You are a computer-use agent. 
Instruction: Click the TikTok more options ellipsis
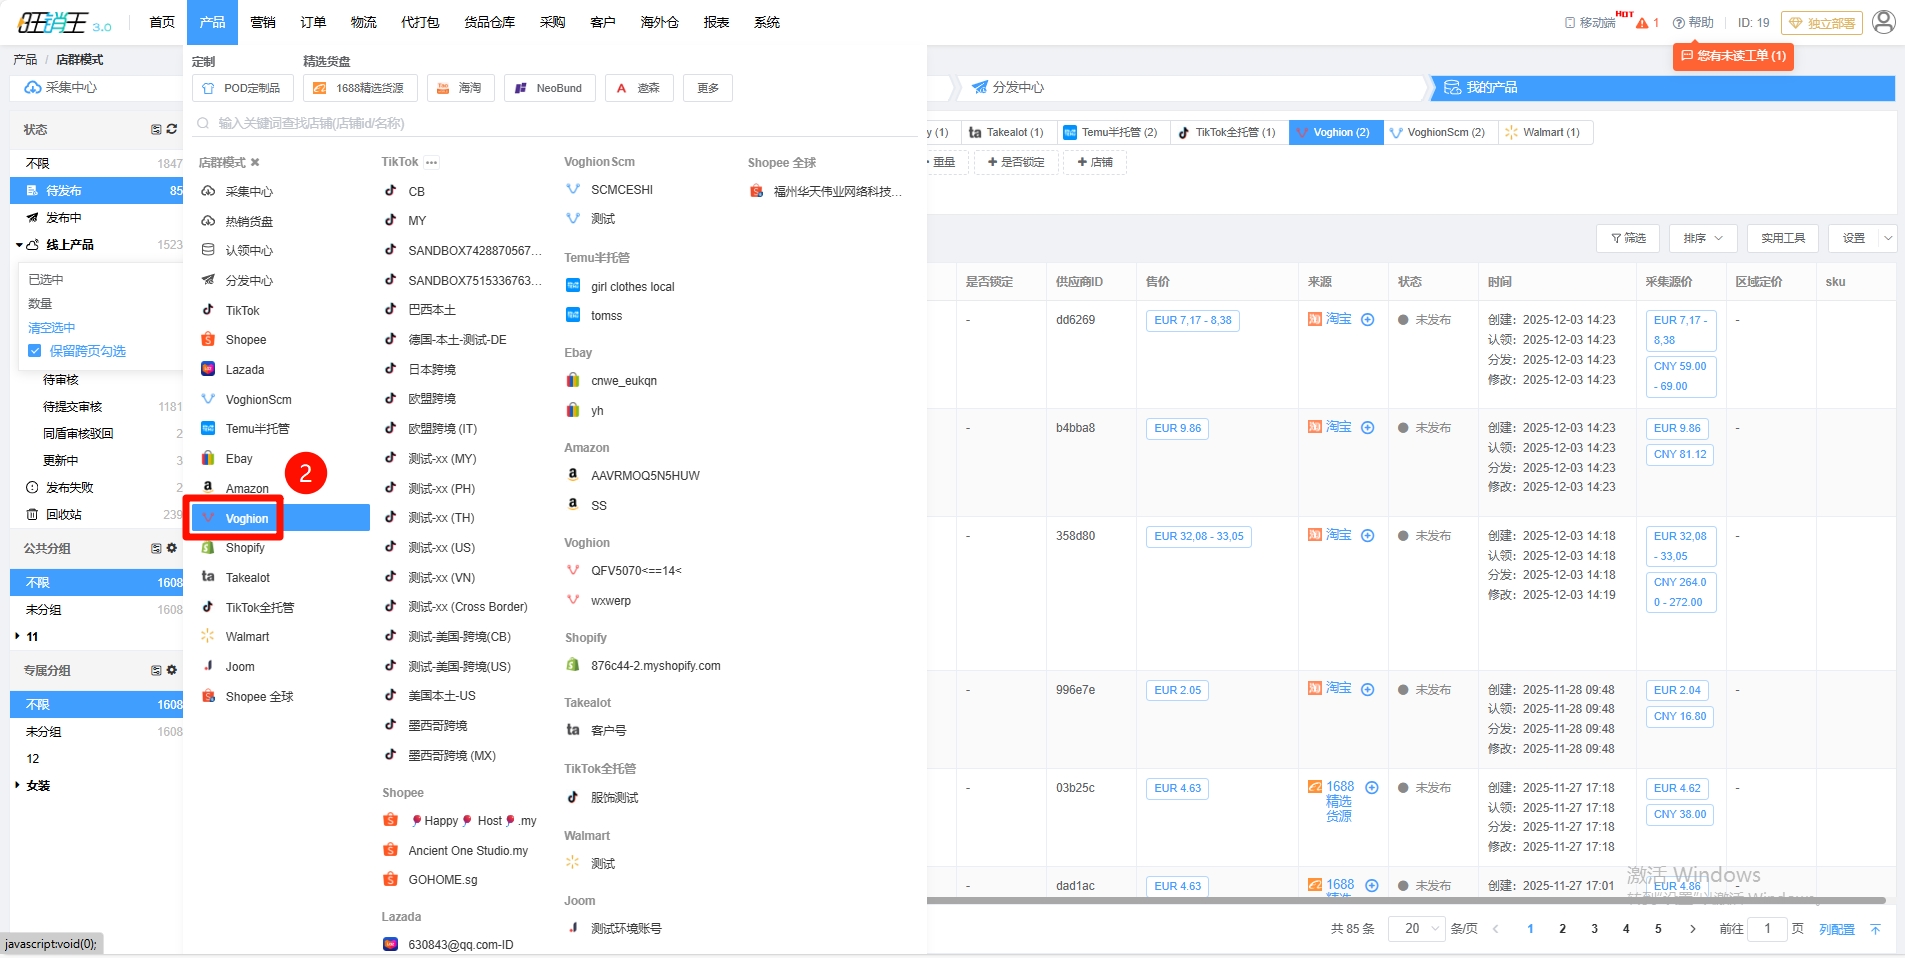click(x=431, y=162)
